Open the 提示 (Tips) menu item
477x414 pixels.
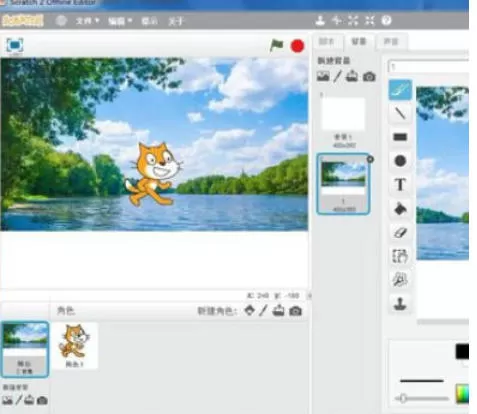point(149,21)
